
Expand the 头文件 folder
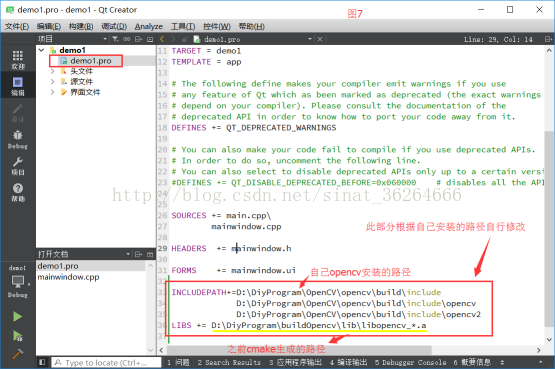pyautogui.click(x=52, y=71)
